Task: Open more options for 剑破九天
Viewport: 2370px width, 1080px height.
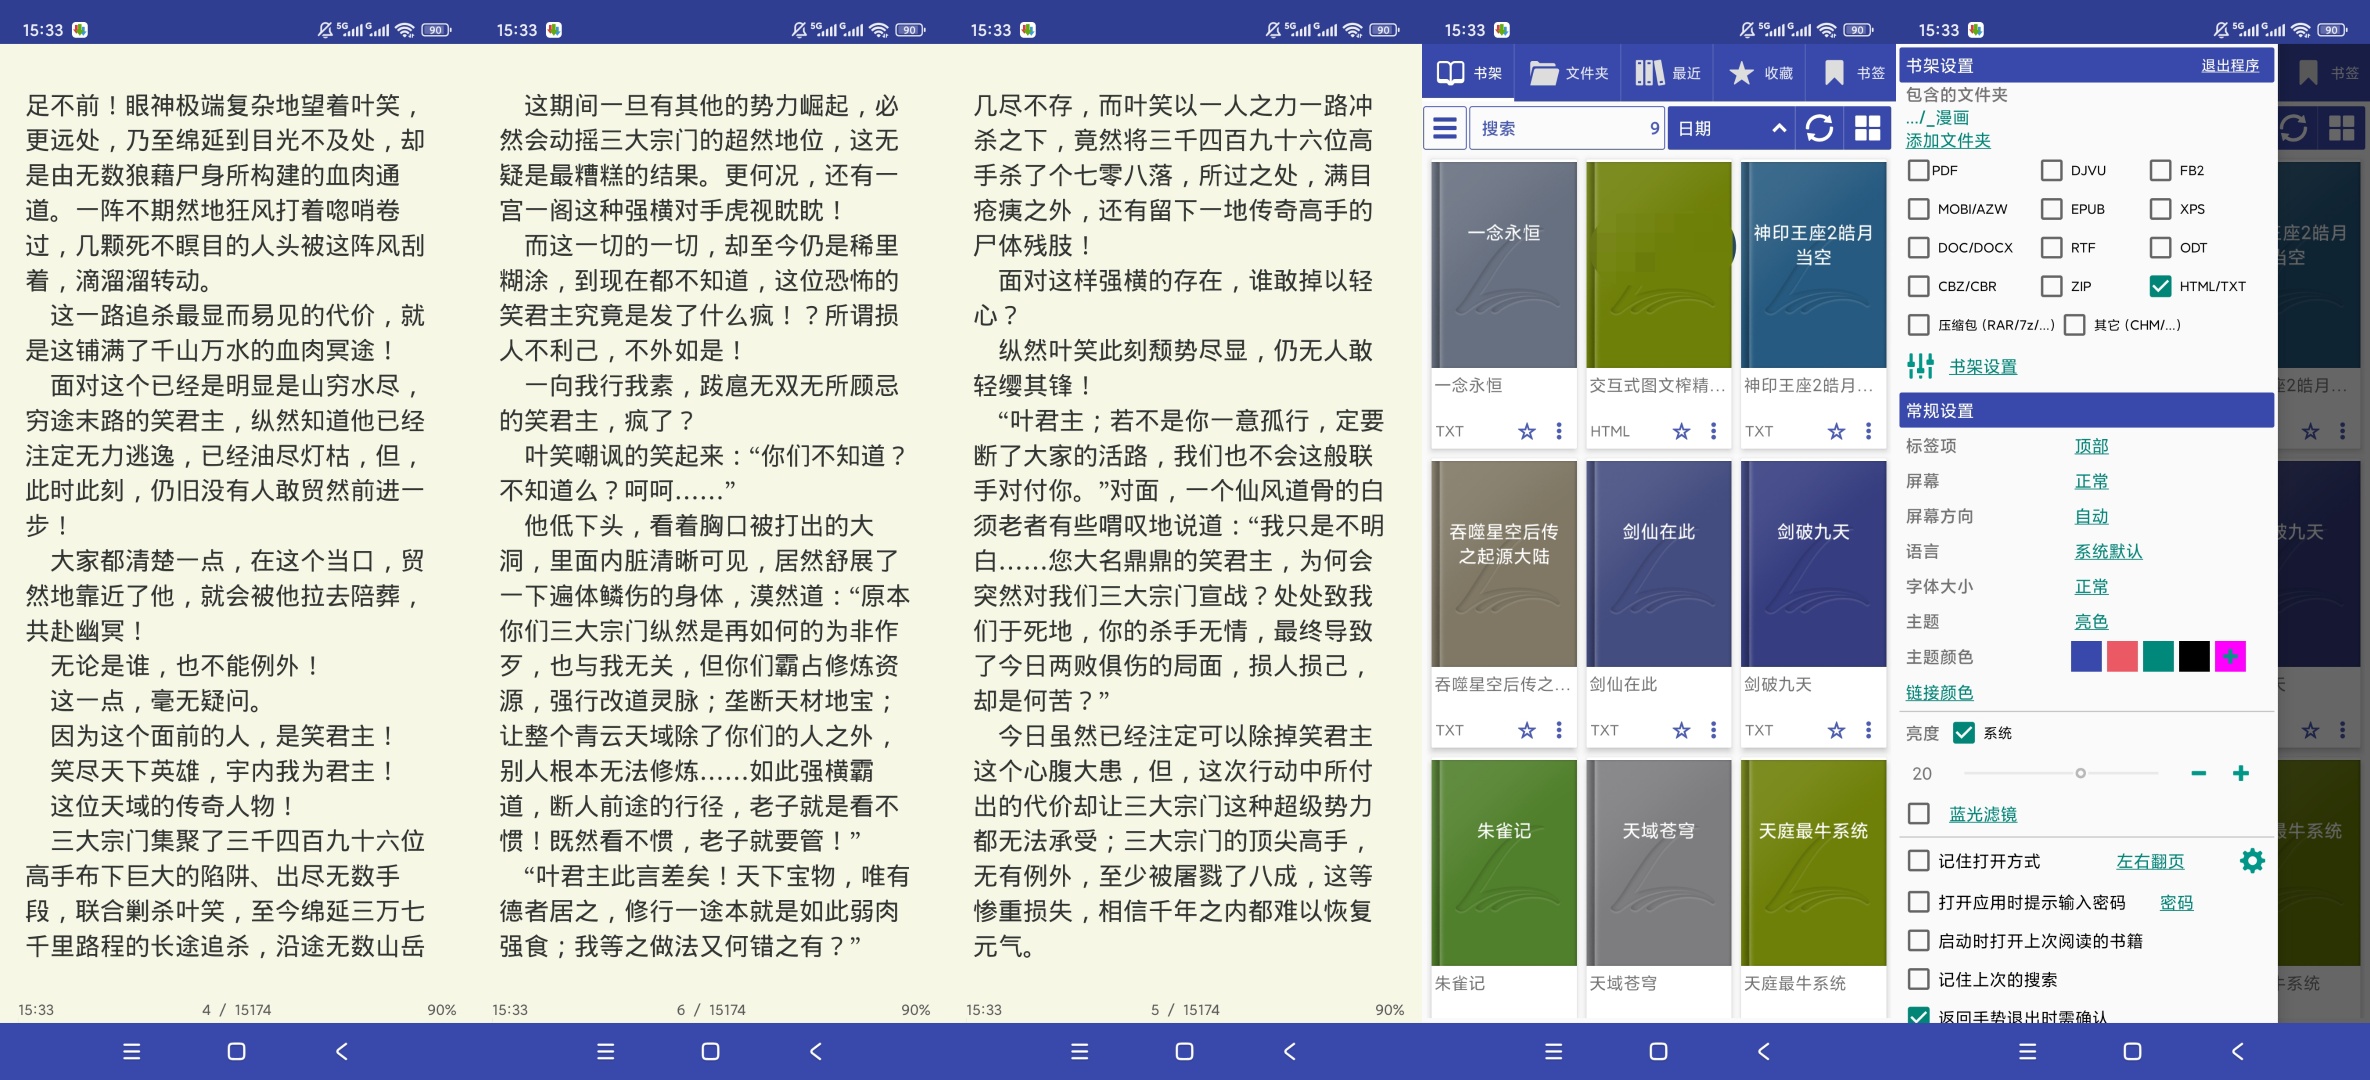Action: click(1869, 730)
